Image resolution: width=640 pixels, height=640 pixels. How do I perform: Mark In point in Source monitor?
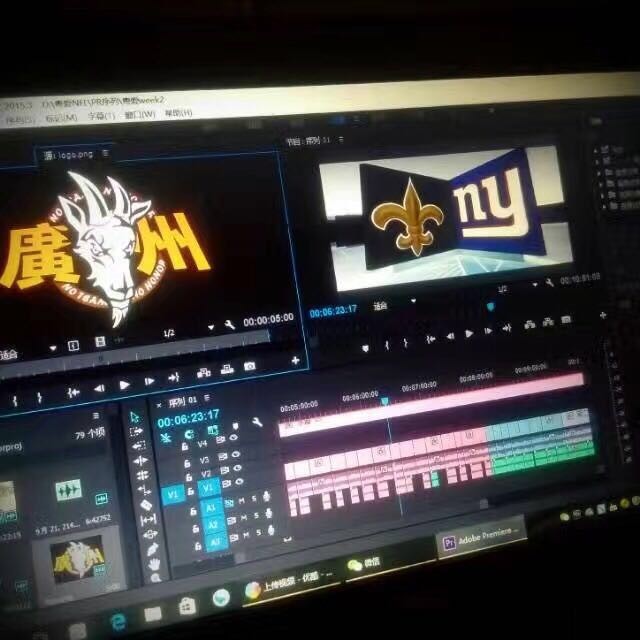point(15,401)
